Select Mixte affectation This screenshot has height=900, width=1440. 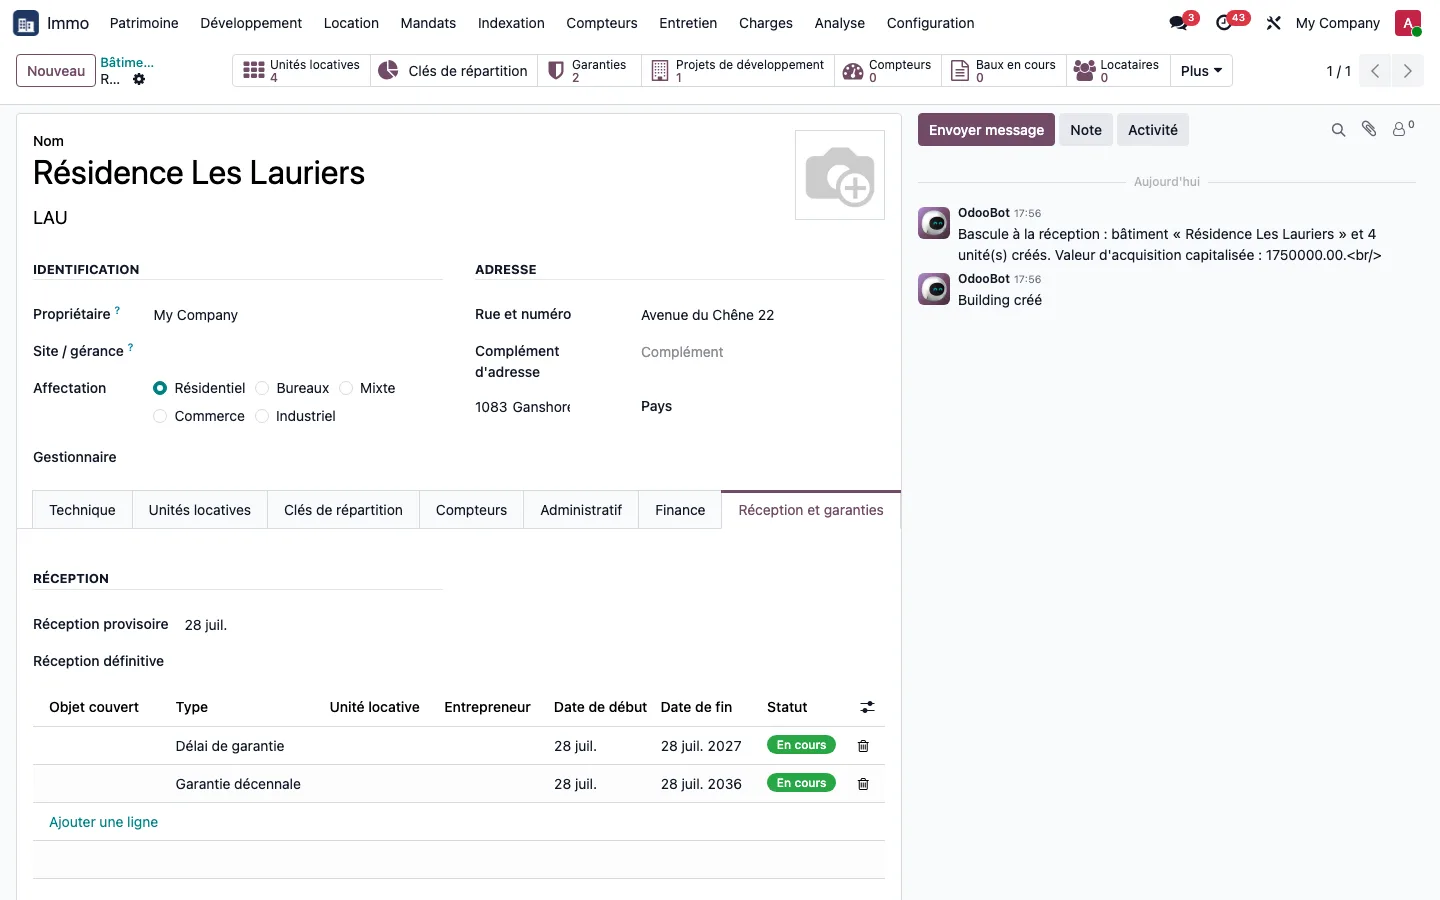point(346,388)
